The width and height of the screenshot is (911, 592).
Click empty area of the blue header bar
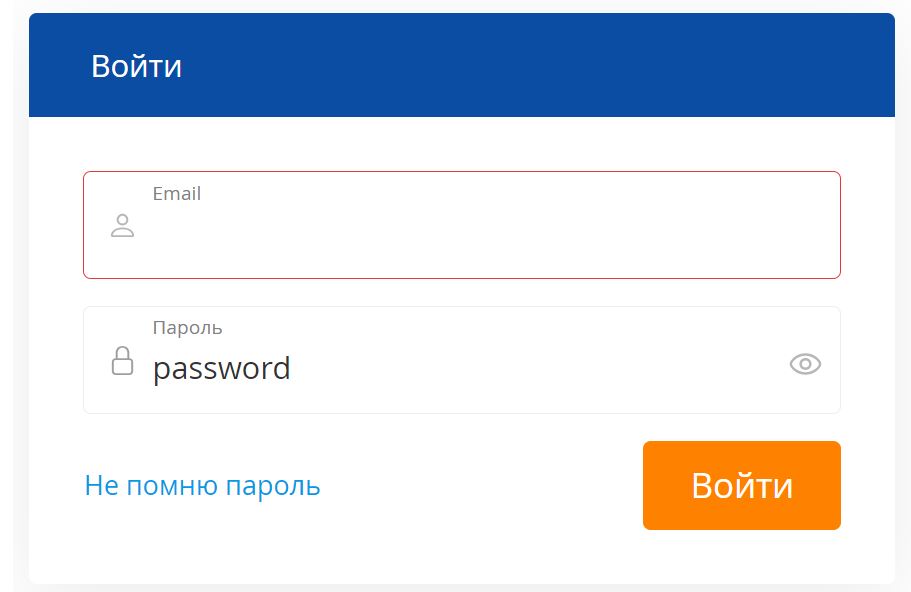coord(523,65)
